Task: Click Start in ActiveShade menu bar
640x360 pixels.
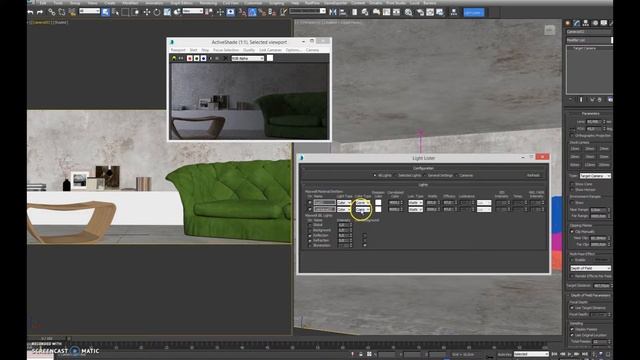Action: (x=193, y=50)
